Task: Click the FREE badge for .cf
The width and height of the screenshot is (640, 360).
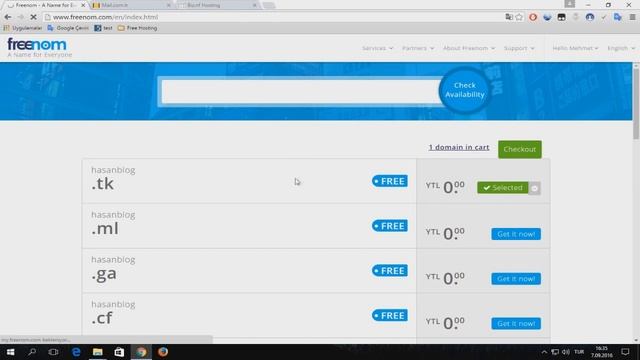Action: (x=389, y=316)
